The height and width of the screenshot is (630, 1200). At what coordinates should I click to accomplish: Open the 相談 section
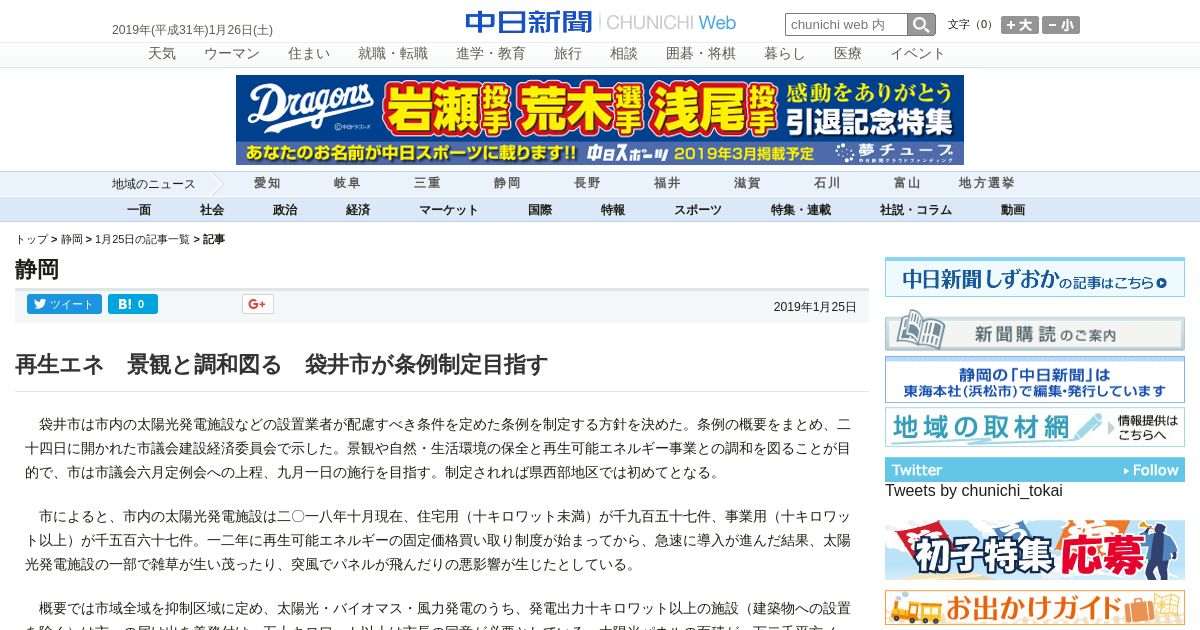coord(624,54)
